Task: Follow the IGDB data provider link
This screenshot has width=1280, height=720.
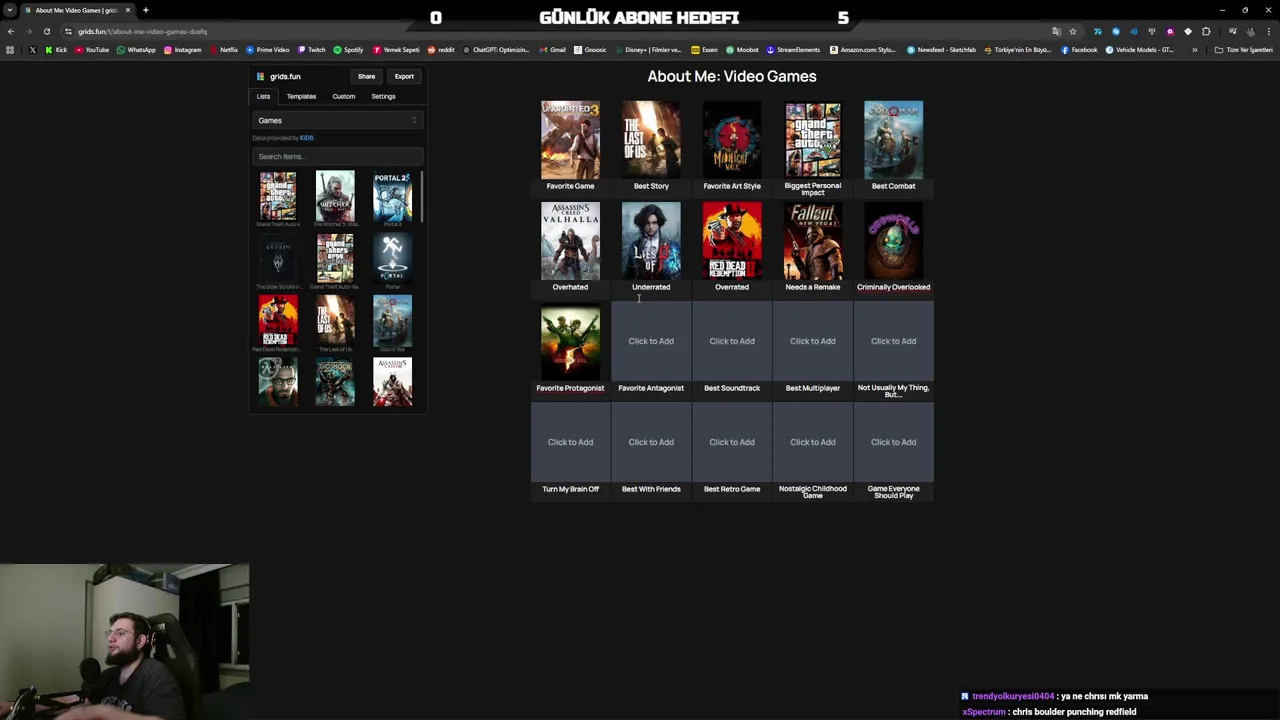Action: pos(307,138)
